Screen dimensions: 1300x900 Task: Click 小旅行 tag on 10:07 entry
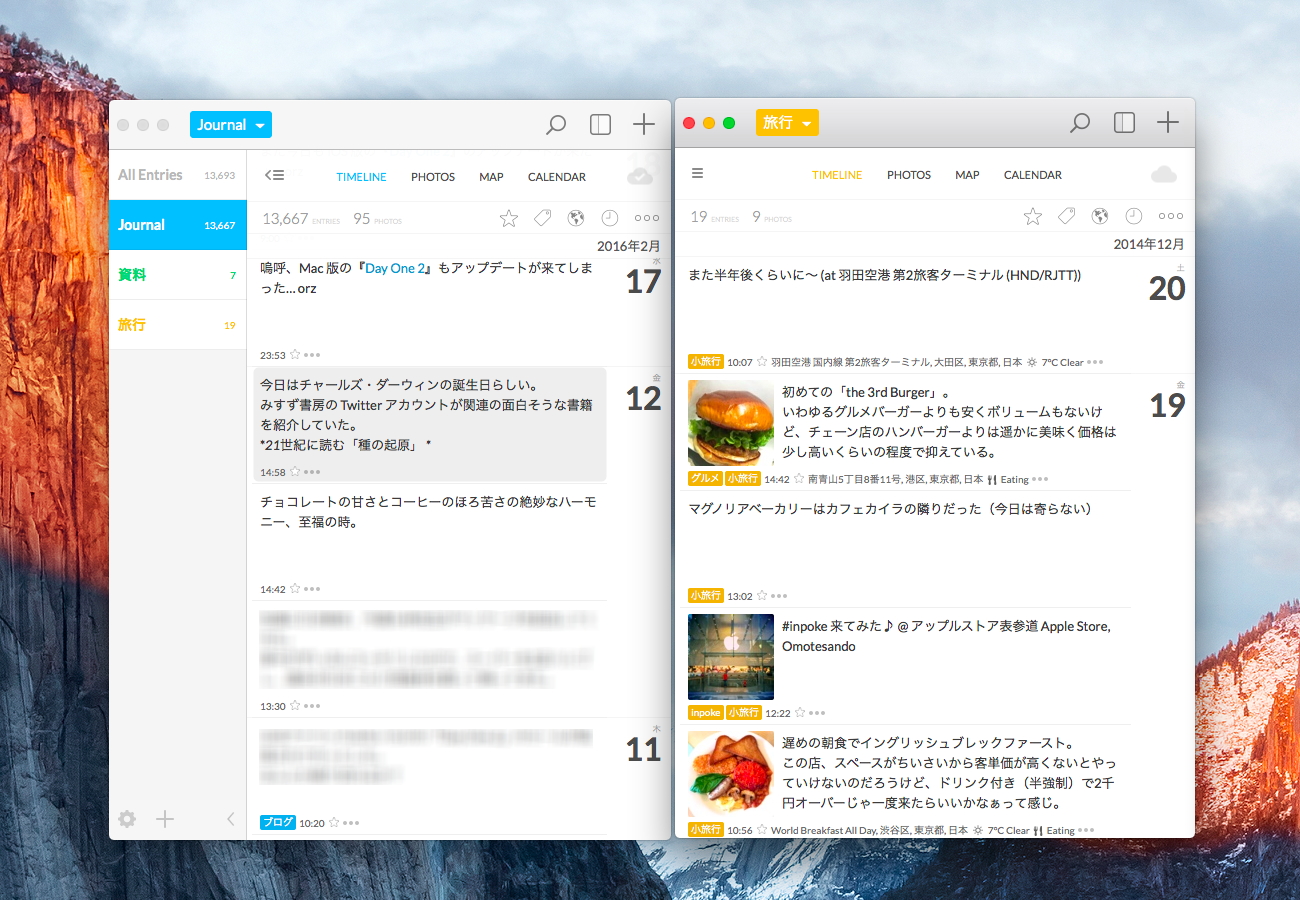click(x=706, y=361)
